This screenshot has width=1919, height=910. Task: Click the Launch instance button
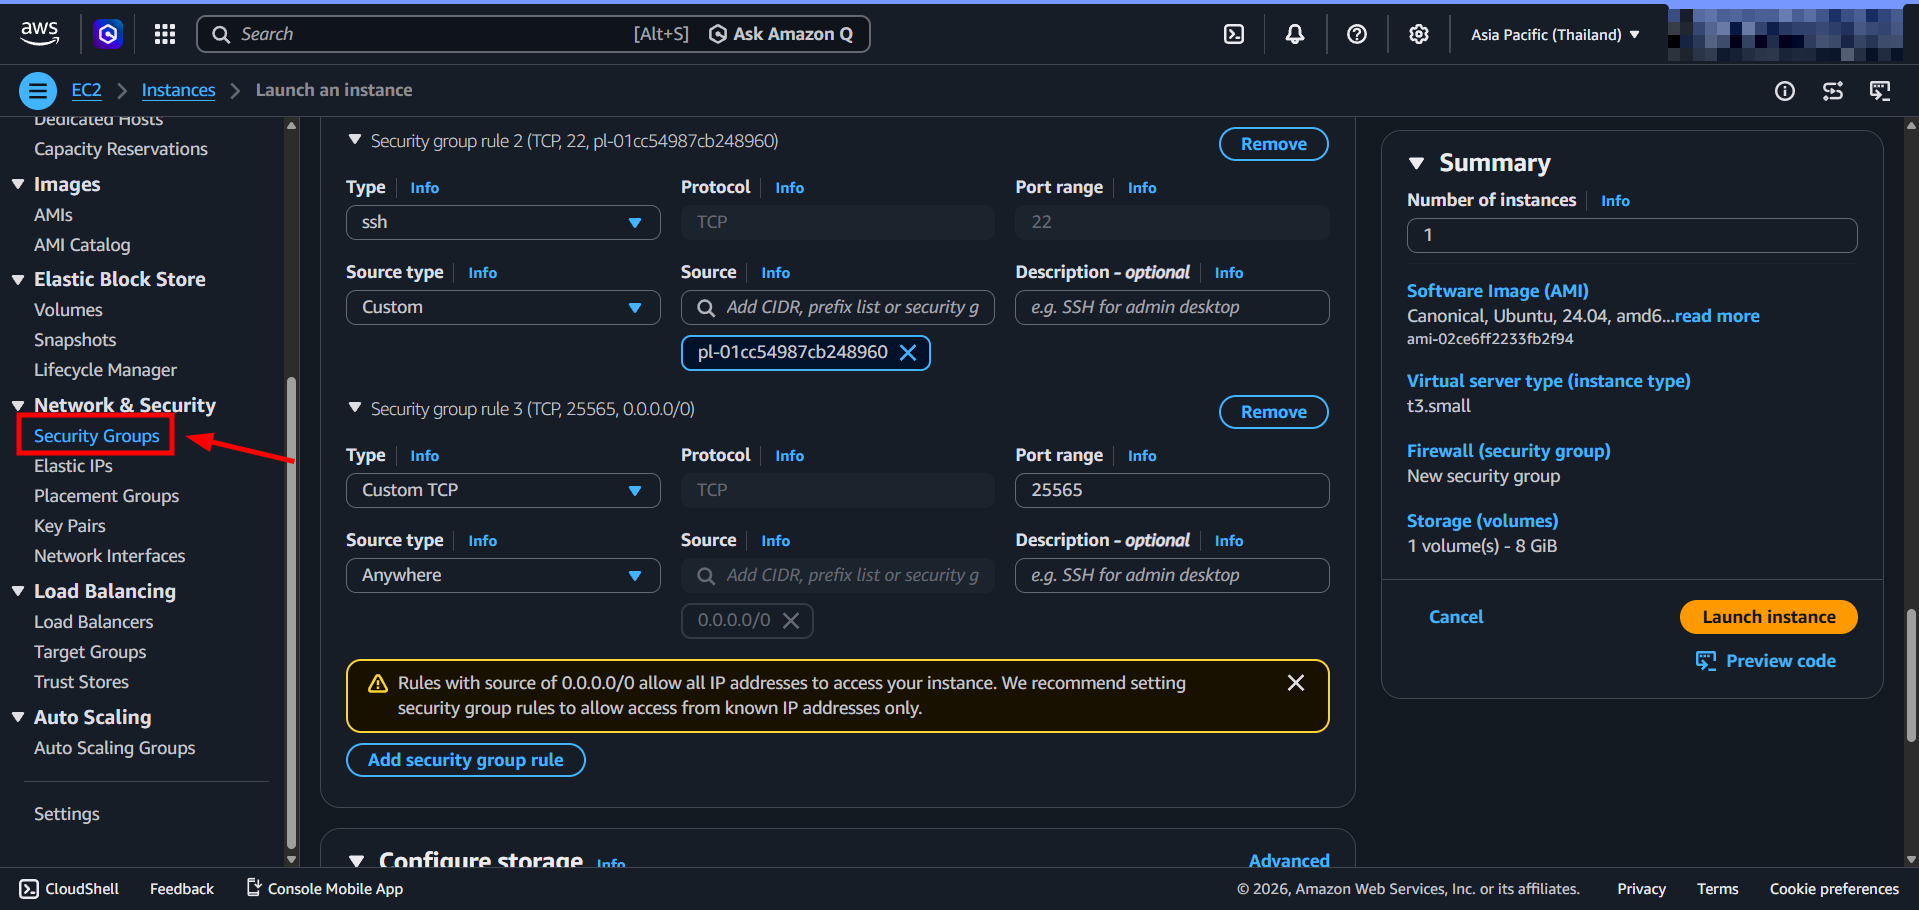(1768, 617)
